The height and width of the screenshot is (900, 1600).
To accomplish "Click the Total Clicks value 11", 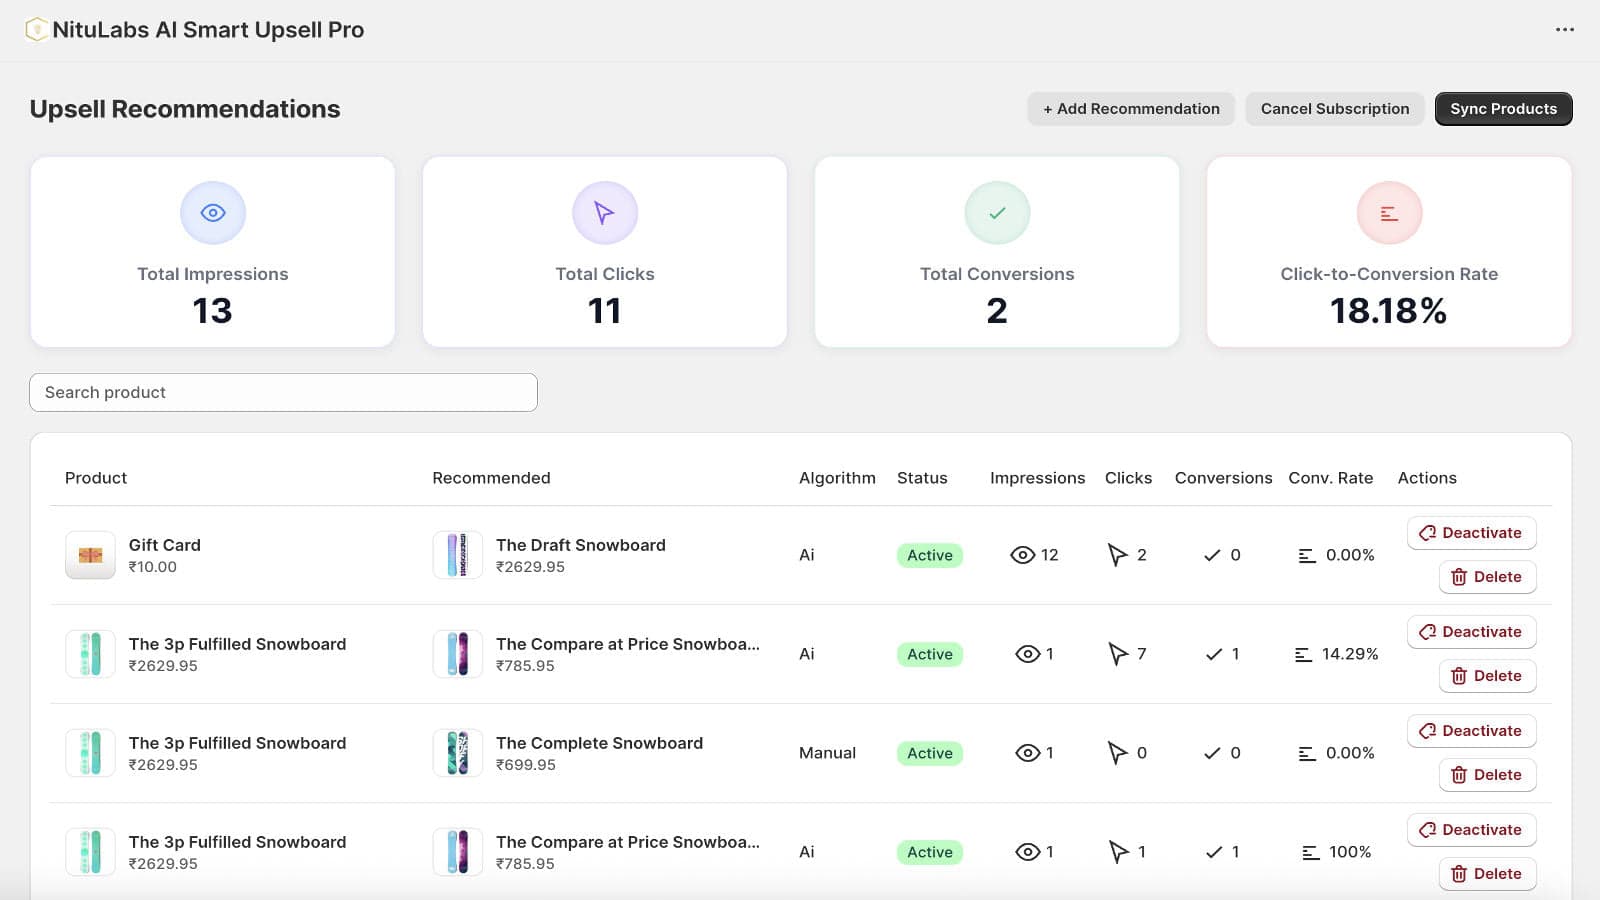I will [x=605, y=311].
